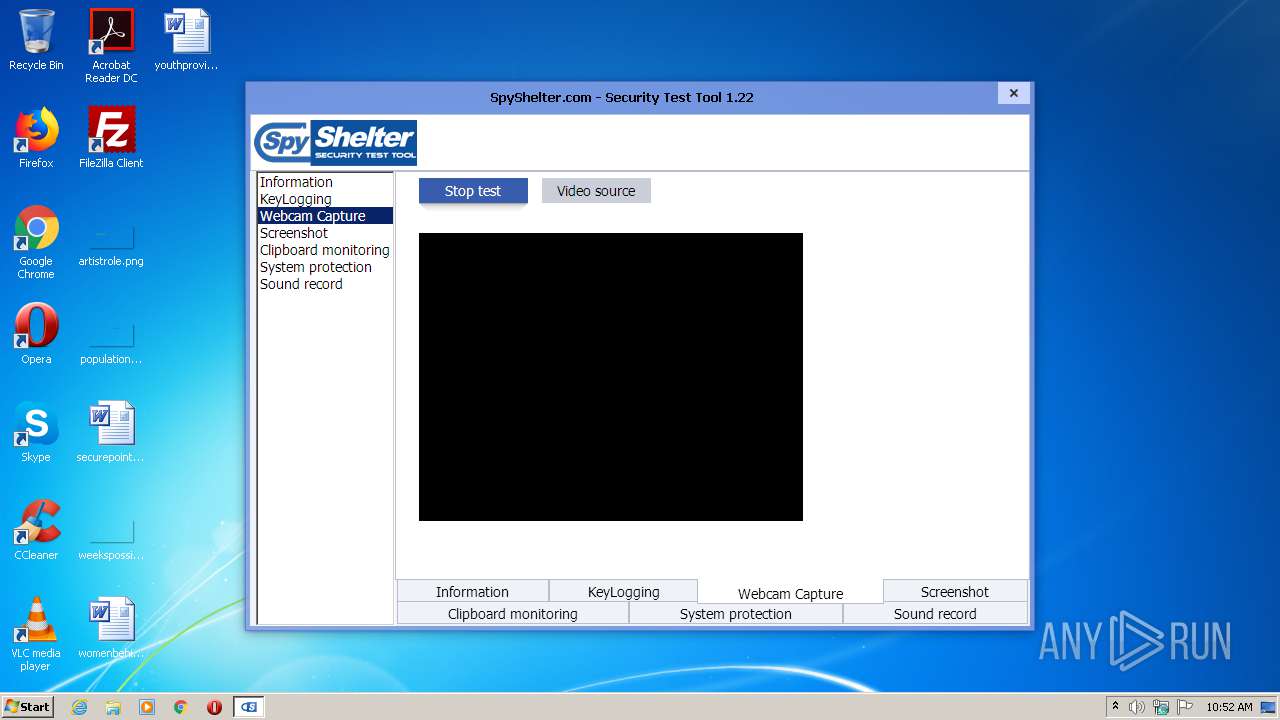Switch to the Information bottom tab
Image resolution: width=1280 pixels, height=720 pixels.
pos(473,591)
